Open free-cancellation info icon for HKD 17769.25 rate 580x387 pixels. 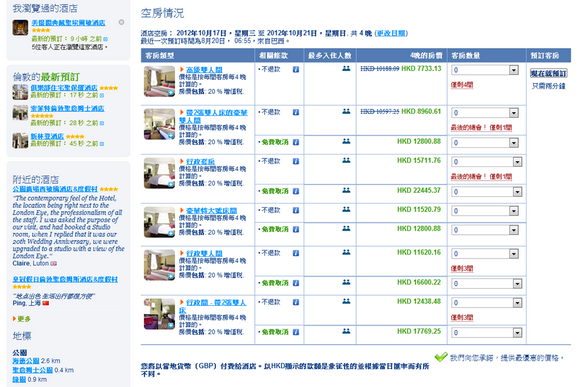296,332
